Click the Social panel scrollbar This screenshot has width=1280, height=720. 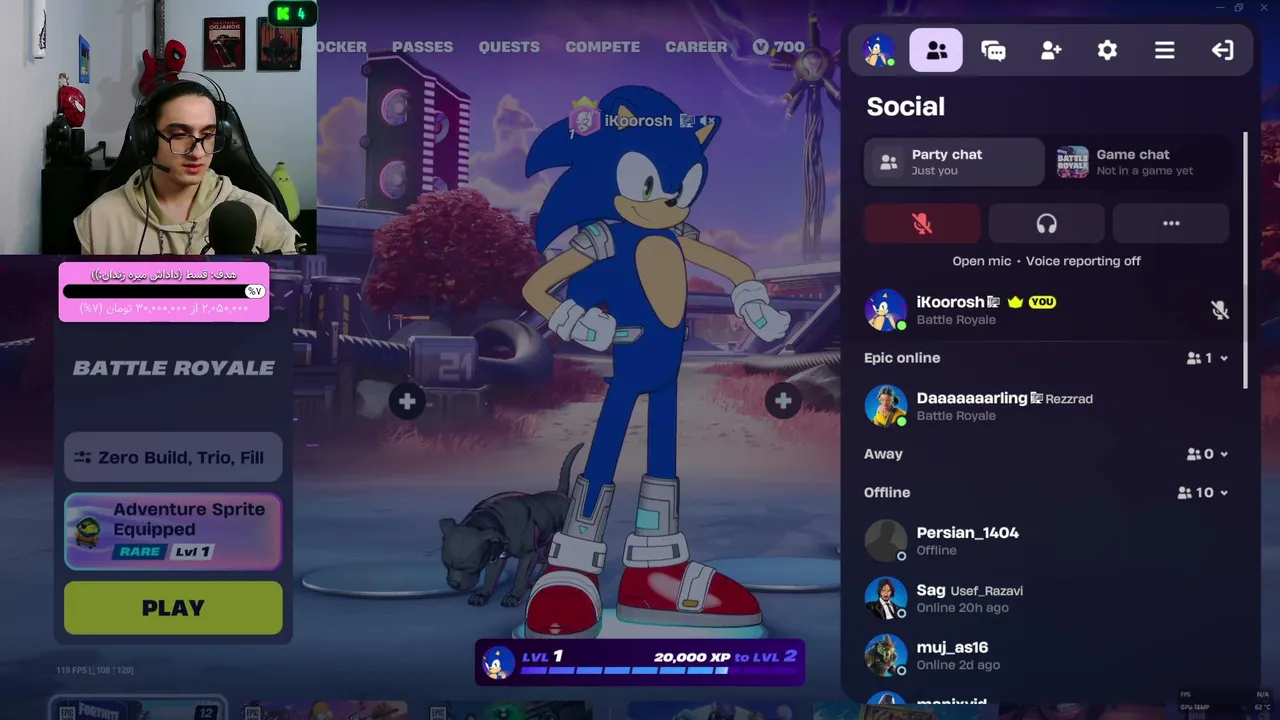[x=1245, y=260]
